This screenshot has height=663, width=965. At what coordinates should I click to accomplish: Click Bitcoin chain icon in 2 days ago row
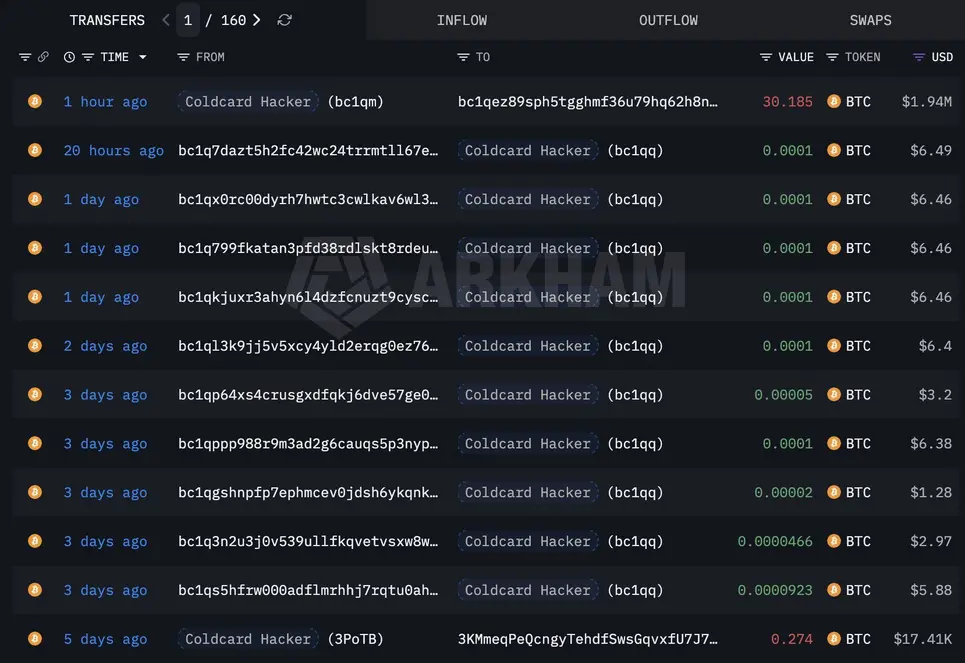35,345
